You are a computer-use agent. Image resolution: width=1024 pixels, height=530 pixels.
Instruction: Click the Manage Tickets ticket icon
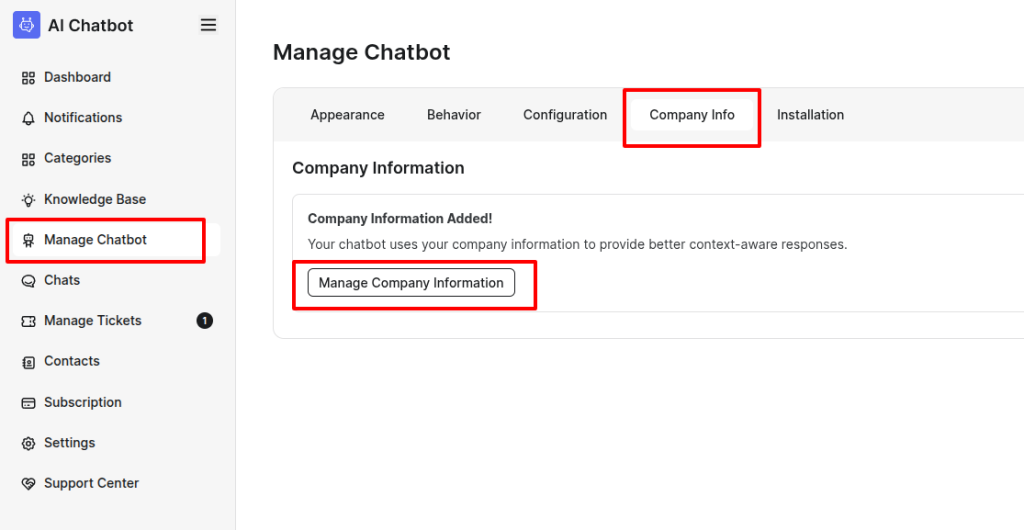(28, 321)
